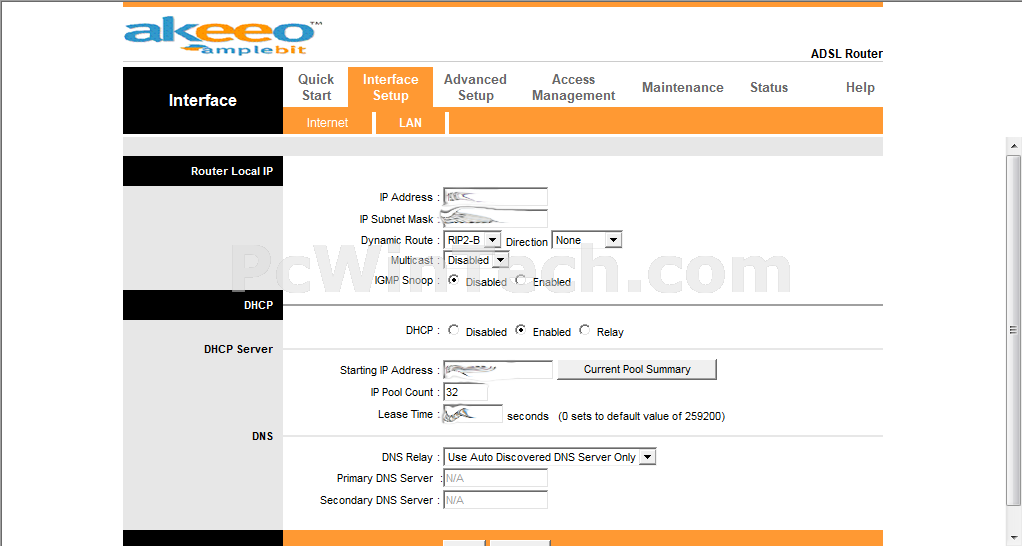This screenshot has width=1022, height=546.
Task: Click the scrollbar down arrow
Action: point(1014,538)
